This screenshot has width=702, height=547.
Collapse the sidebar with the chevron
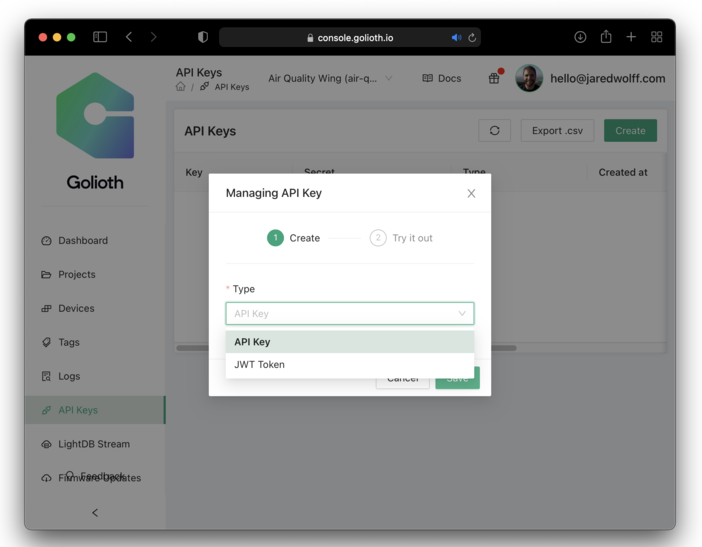95,512
